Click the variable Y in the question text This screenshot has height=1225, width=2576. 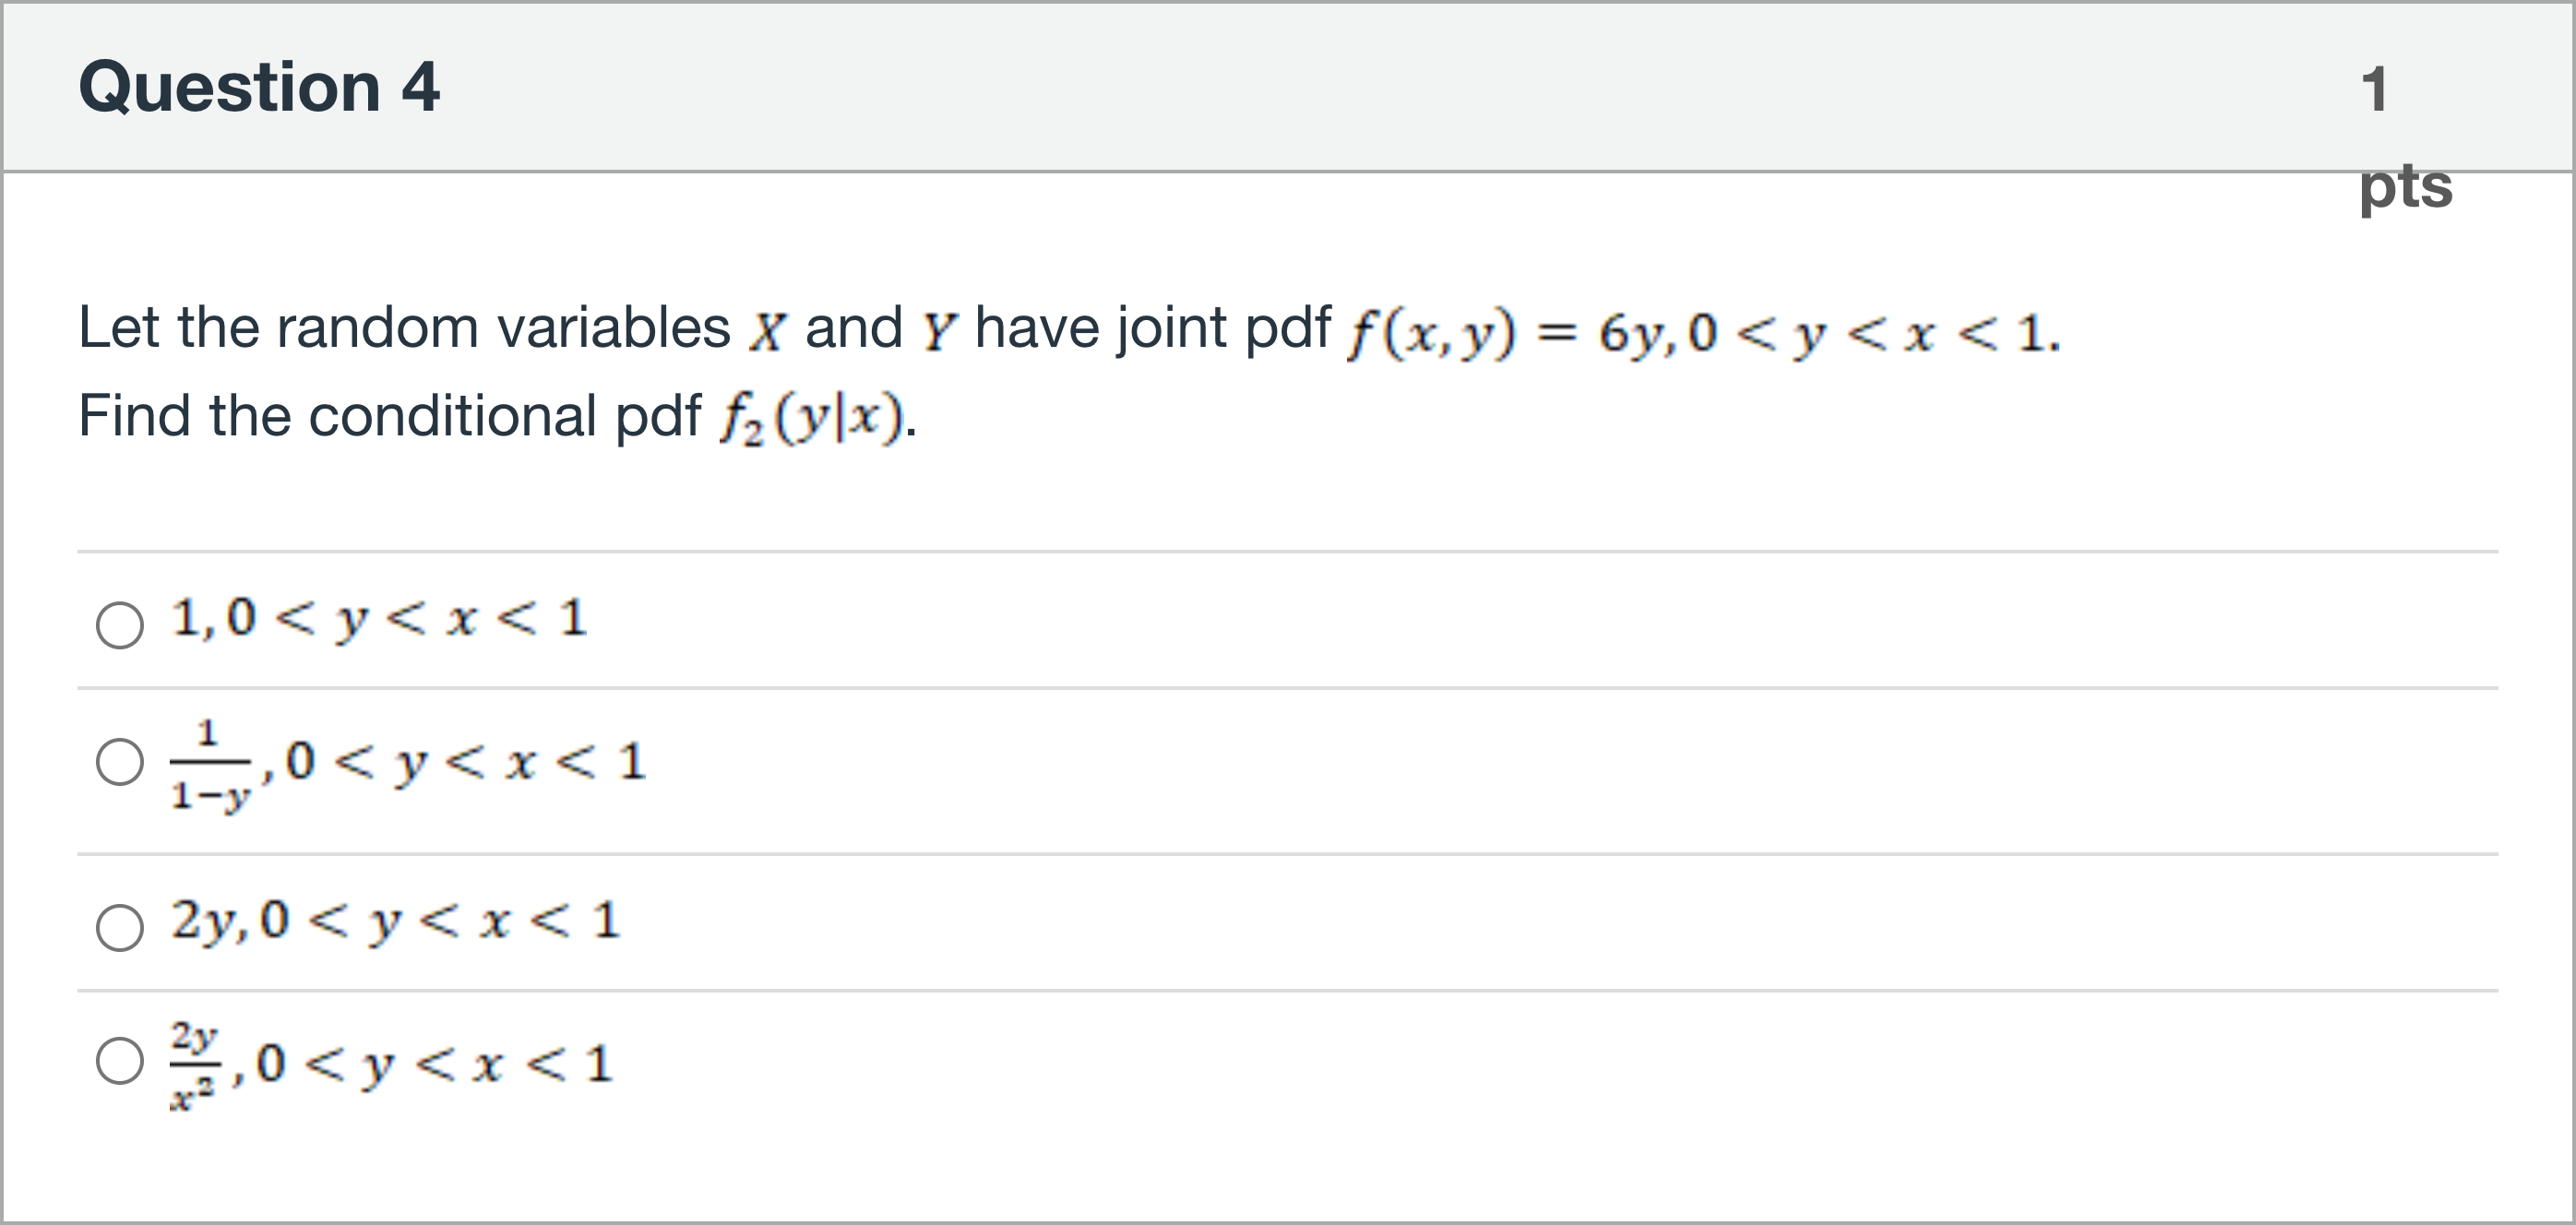click(x=939, y=332)
